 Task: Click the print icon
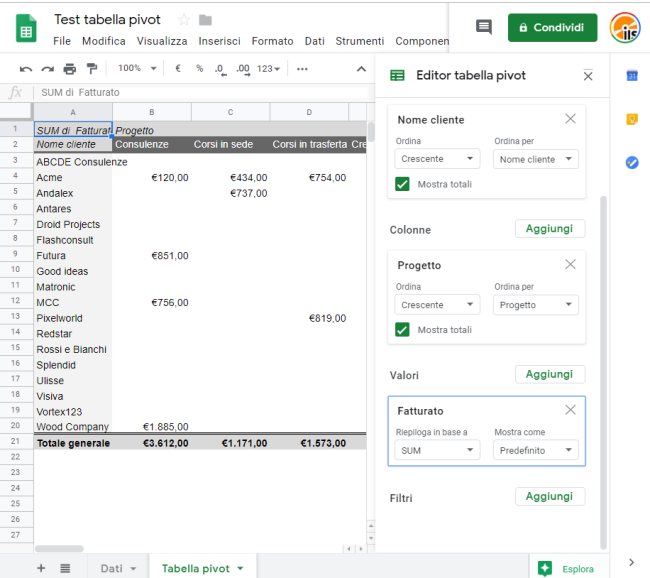pos(69,69)
